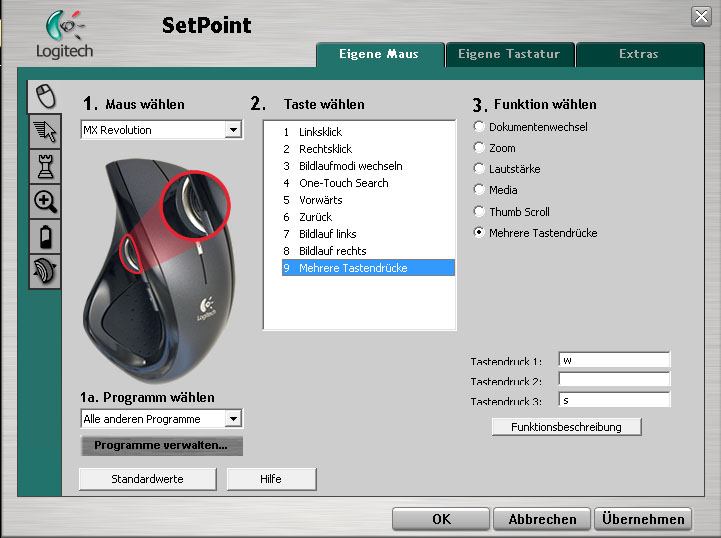The height and width of the screenshot is (538, 721).
Task: Expand the MX Revolution mouse dropdown
Action: (233, 130)
